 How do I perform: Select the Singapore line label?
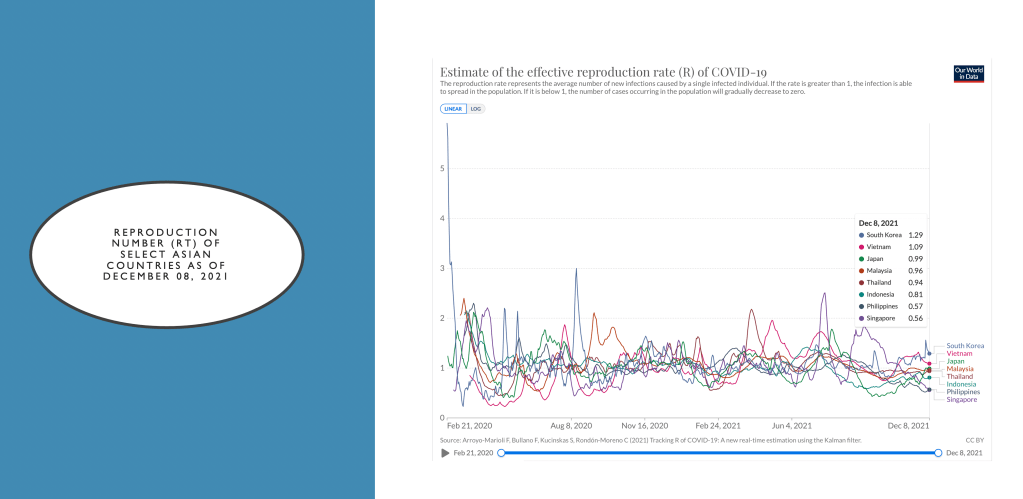point(962,400)
